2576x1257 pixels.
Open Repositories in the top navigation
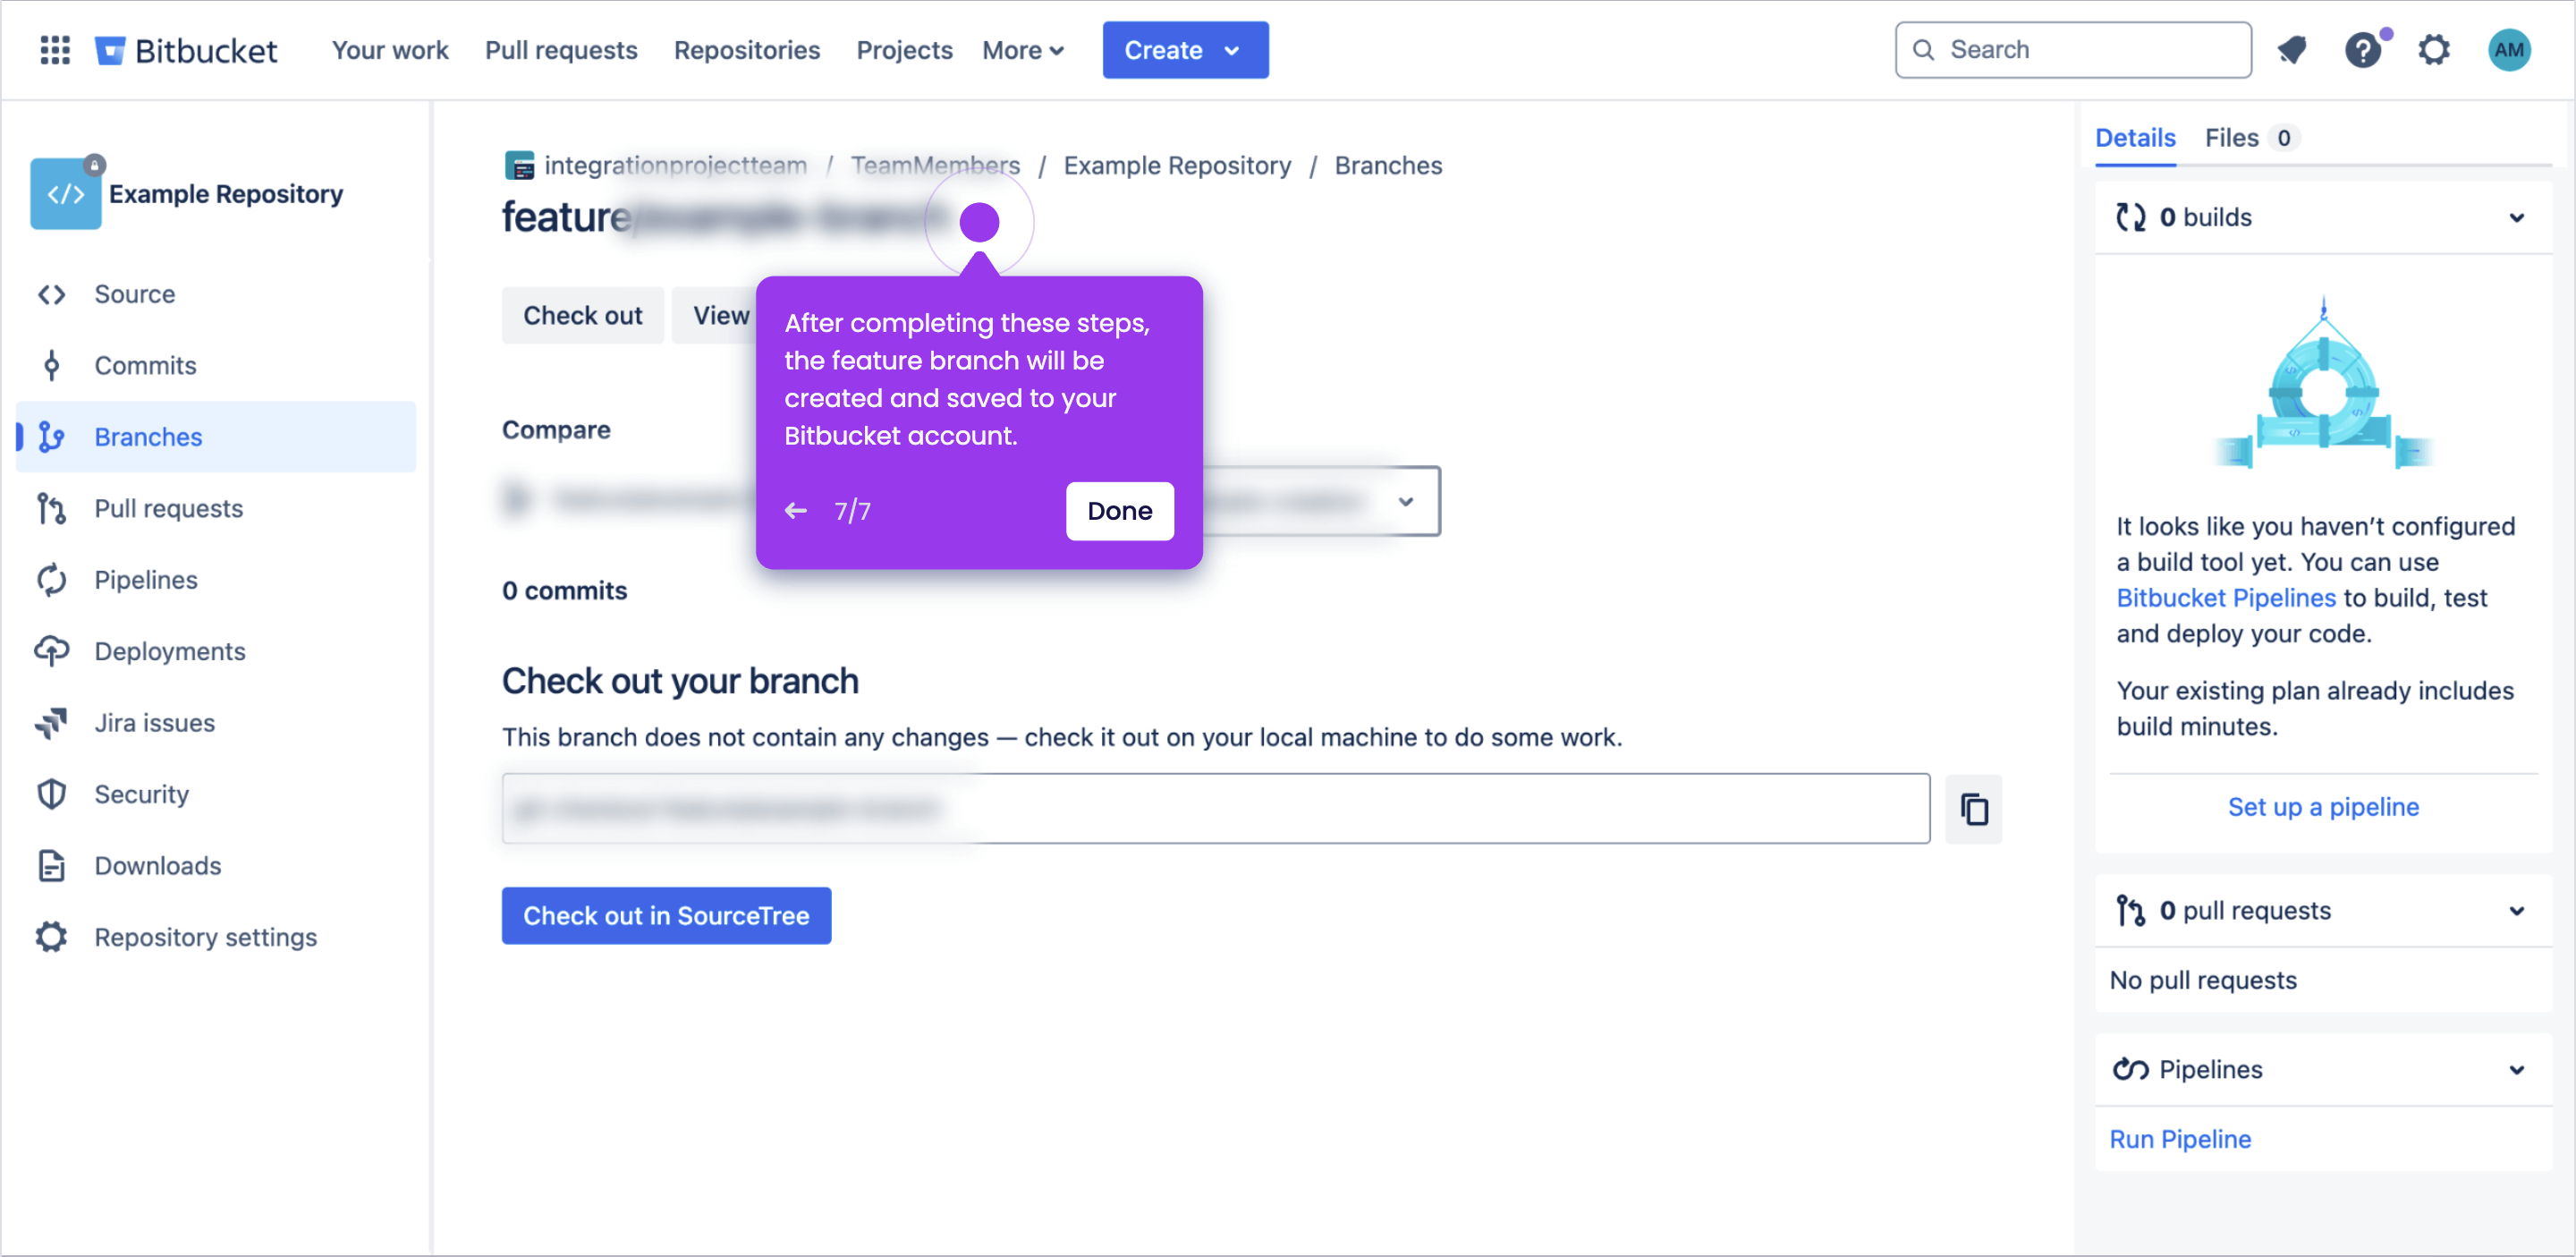(746, 50)
